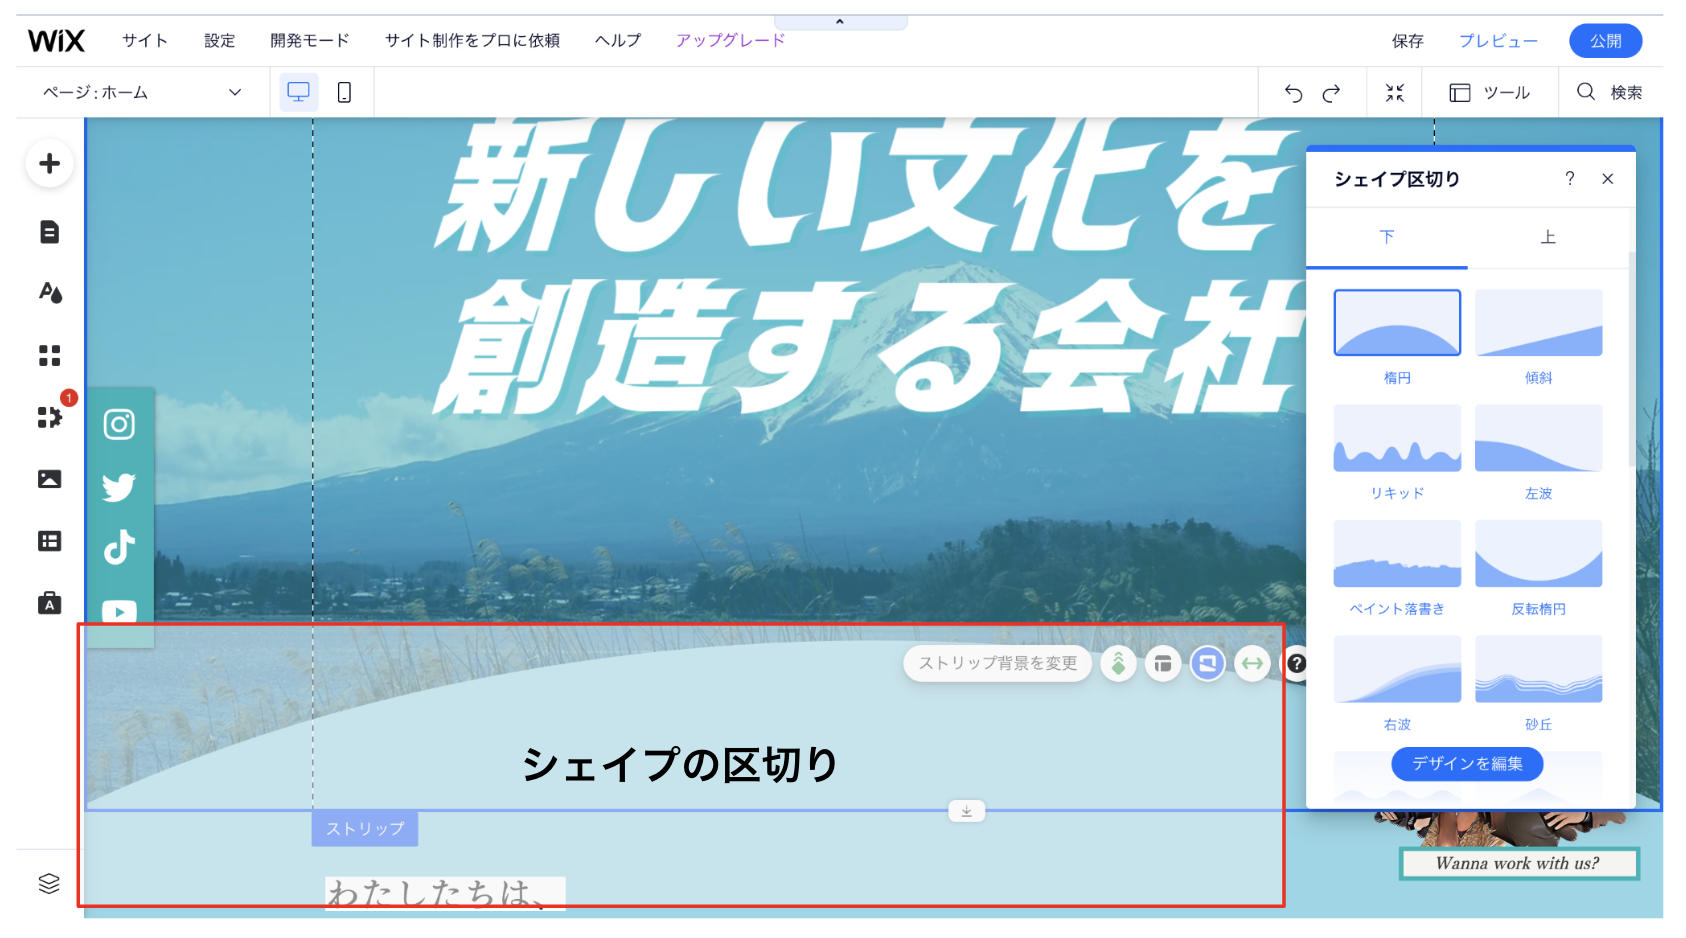1686x938 pixels.
Task: Click the 公開 publish button
Action: 1605,40
